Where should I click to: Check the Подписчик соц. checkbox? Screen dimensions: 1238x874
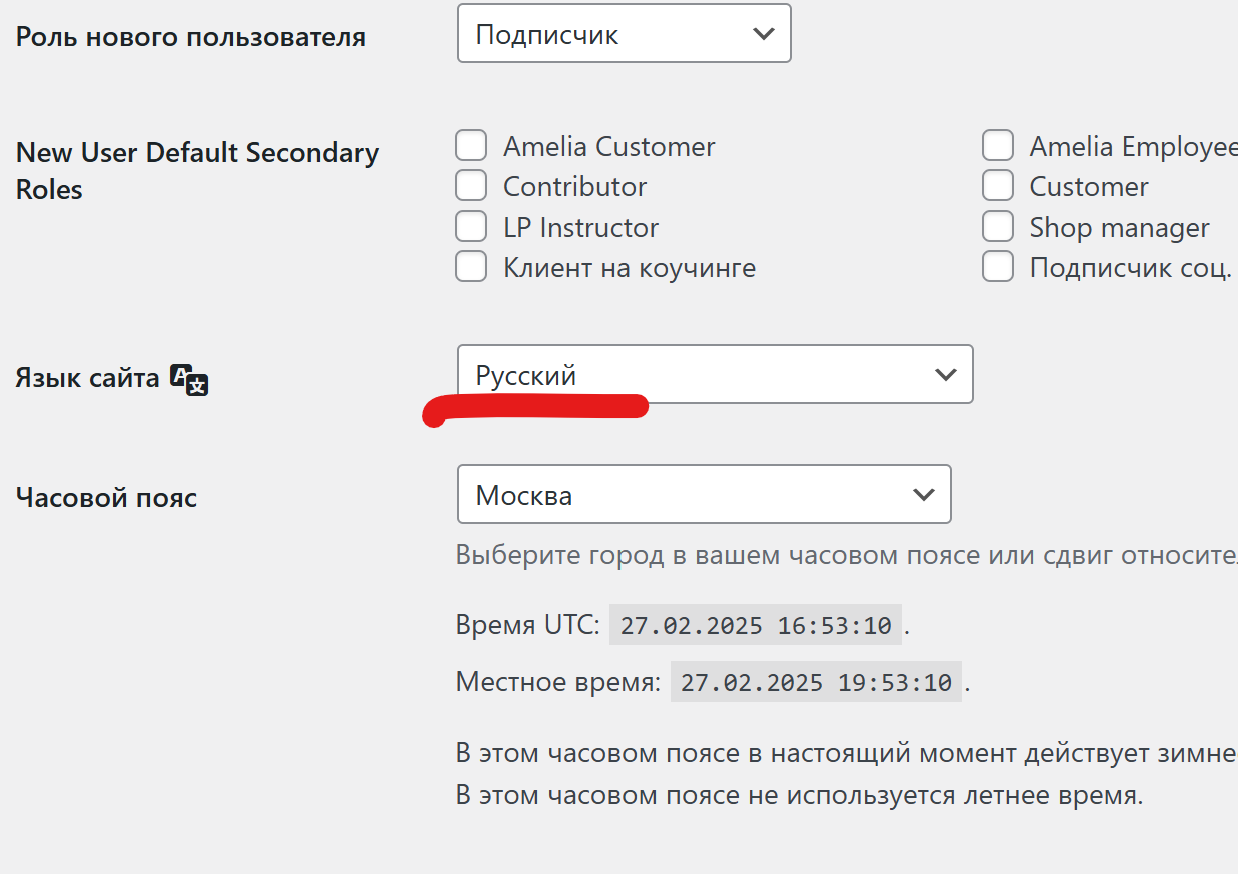click(998, 267)
